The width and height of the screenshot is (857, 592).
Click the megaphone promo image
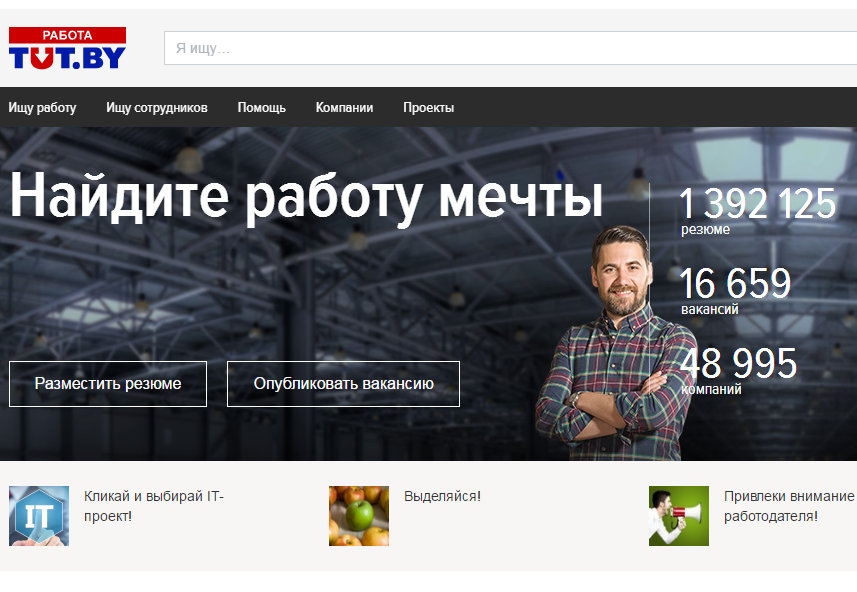pyautogui.click(x=678, y=516)
